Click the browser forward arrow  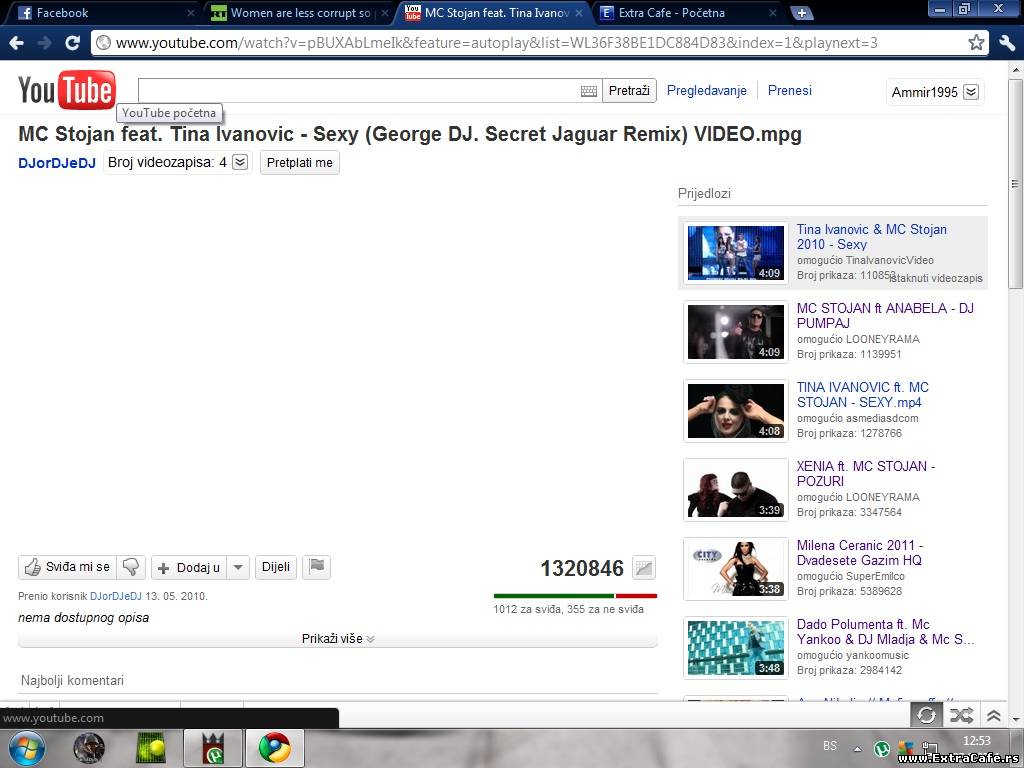(x=44, y=43)
